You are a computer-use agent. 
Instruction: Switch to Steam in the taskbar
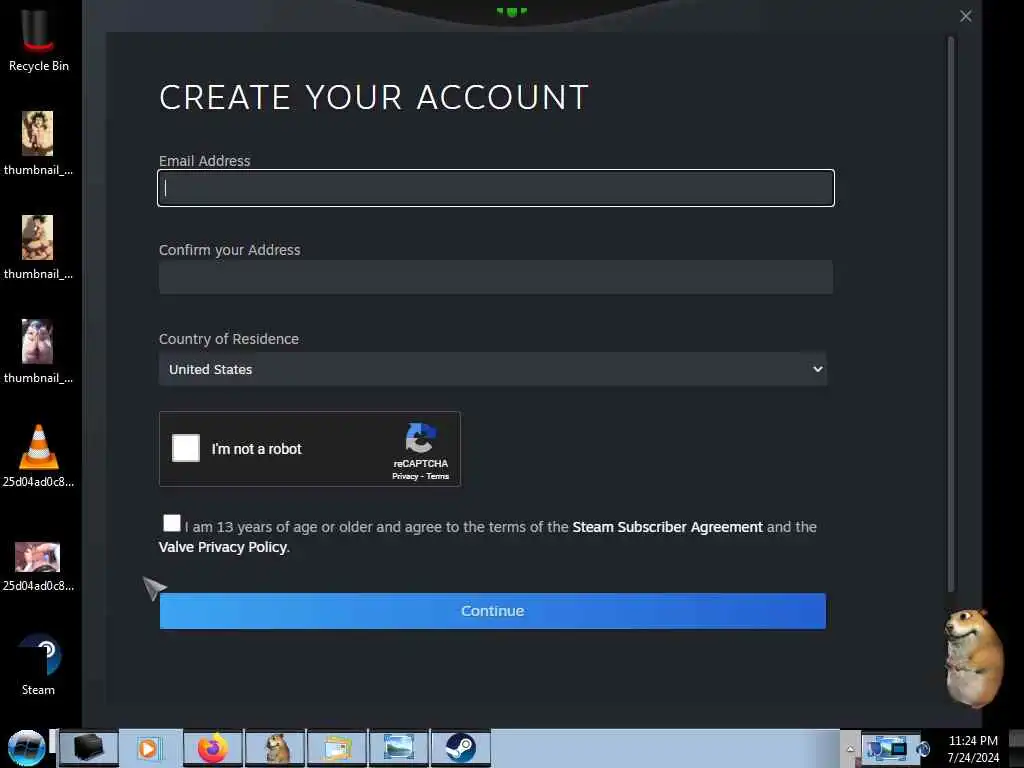460,748
